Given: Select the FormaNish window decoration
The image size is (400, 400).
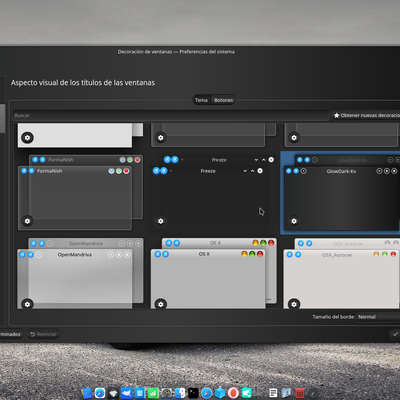Looking at the screenshot, I should click(x=80, y=193).
